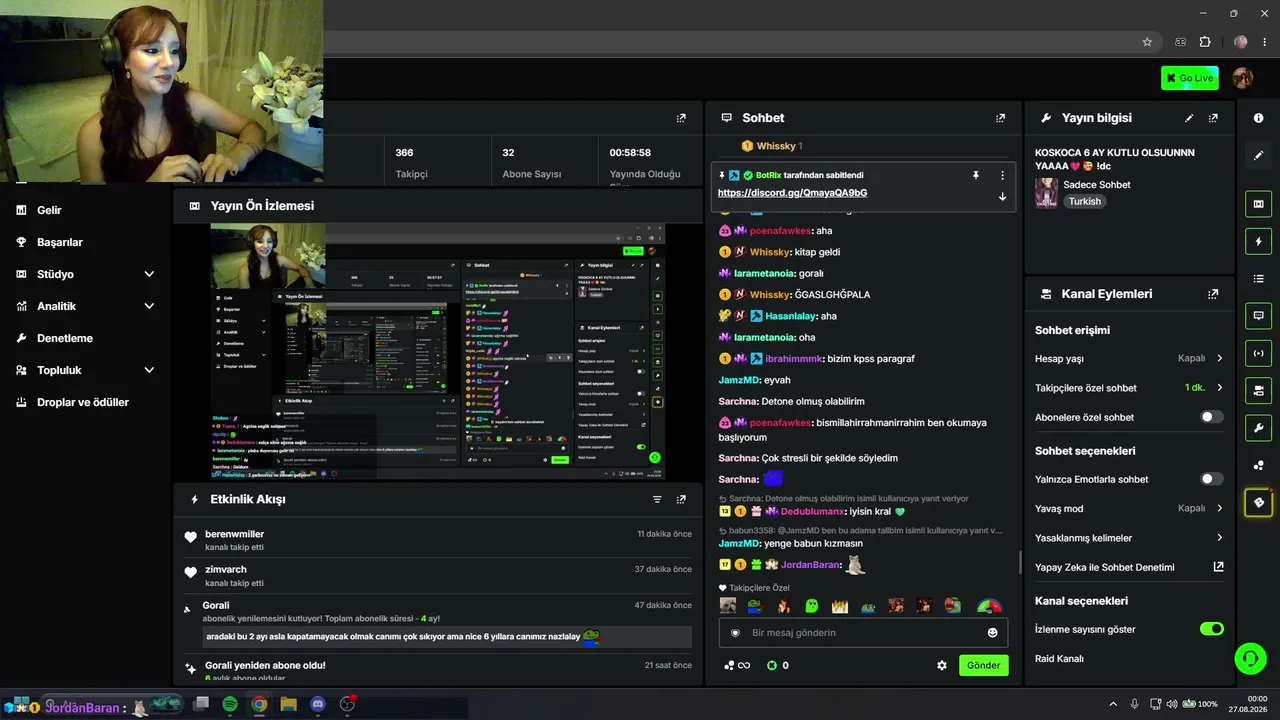Pop out the Yayın bilgisi panel
1280x720 pixels.
coord(1213,118)
